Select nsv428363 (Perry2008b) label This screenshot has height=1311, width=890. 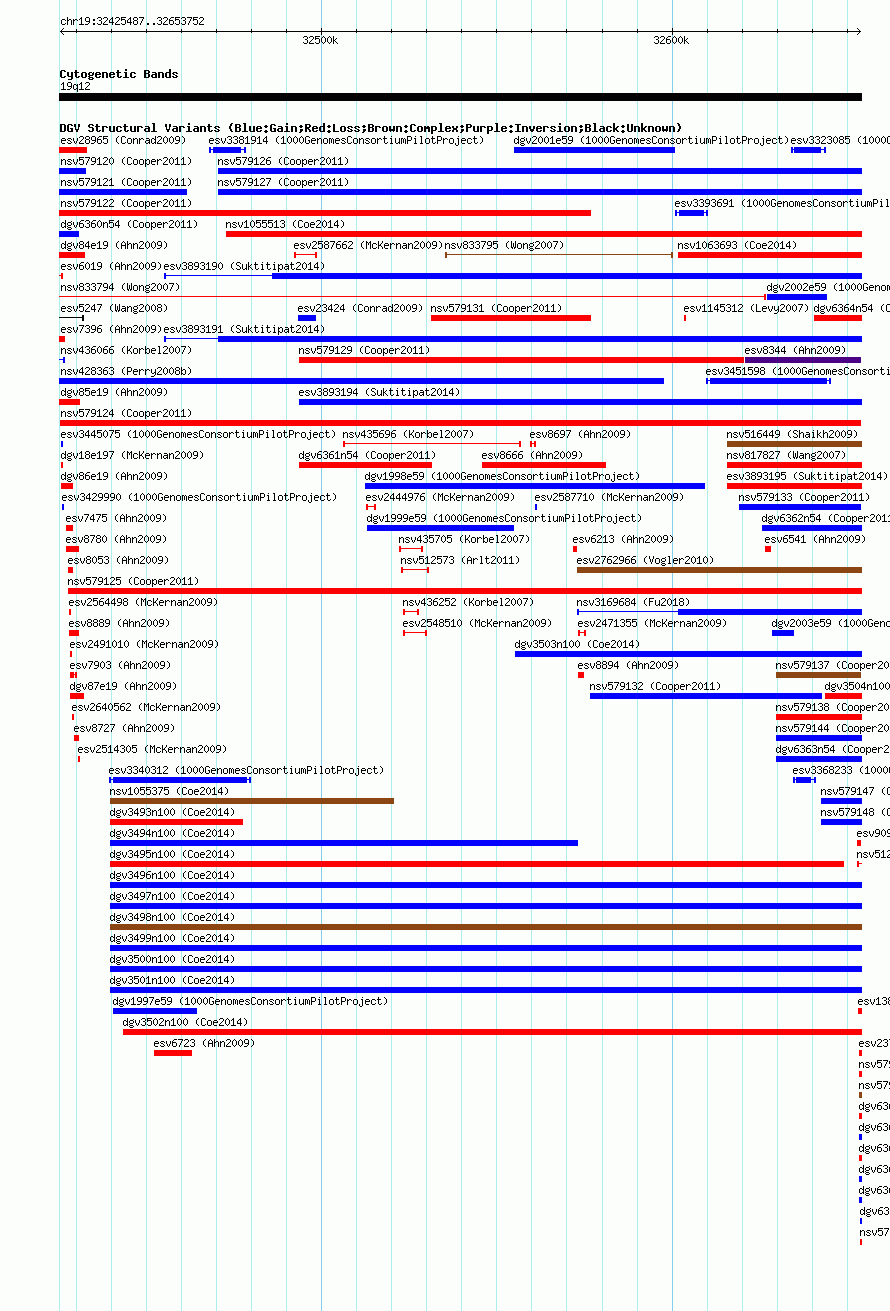(x=126, y=371)
